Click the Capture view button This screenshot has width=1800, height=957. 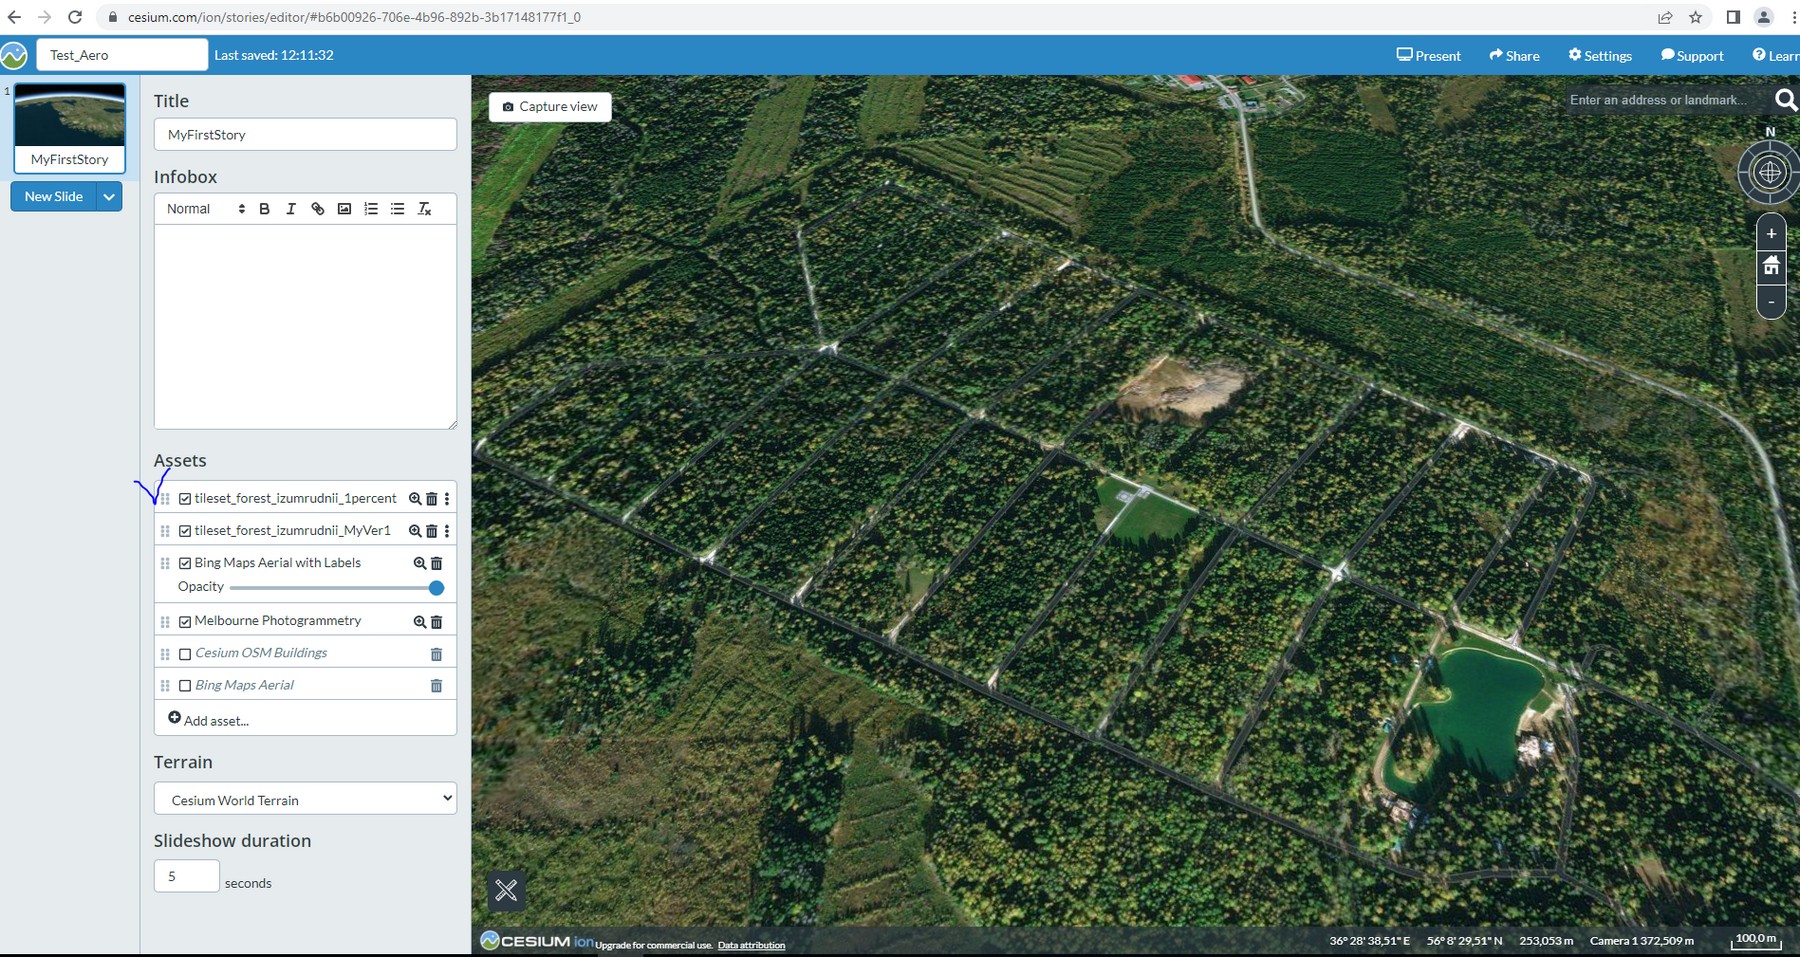click(x=550, y=107)
